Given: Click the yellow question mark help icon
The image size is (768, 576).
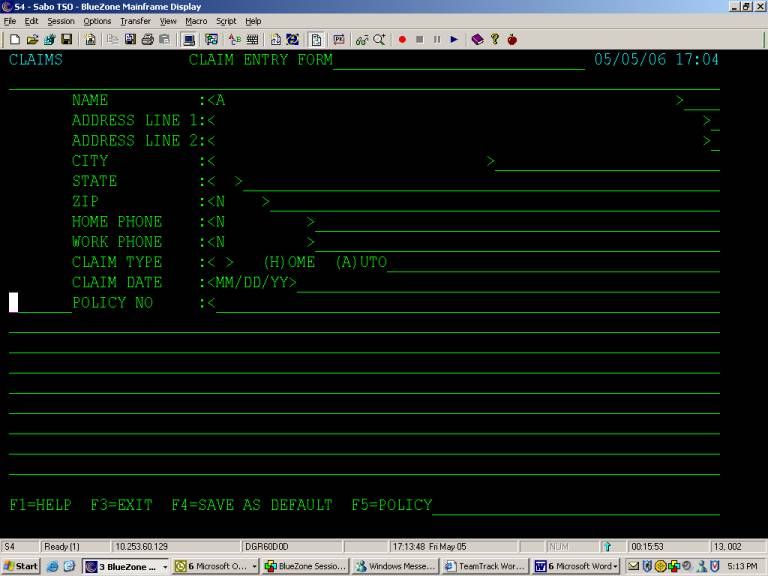Looking at the screenshot, I should tap(495, 40).
